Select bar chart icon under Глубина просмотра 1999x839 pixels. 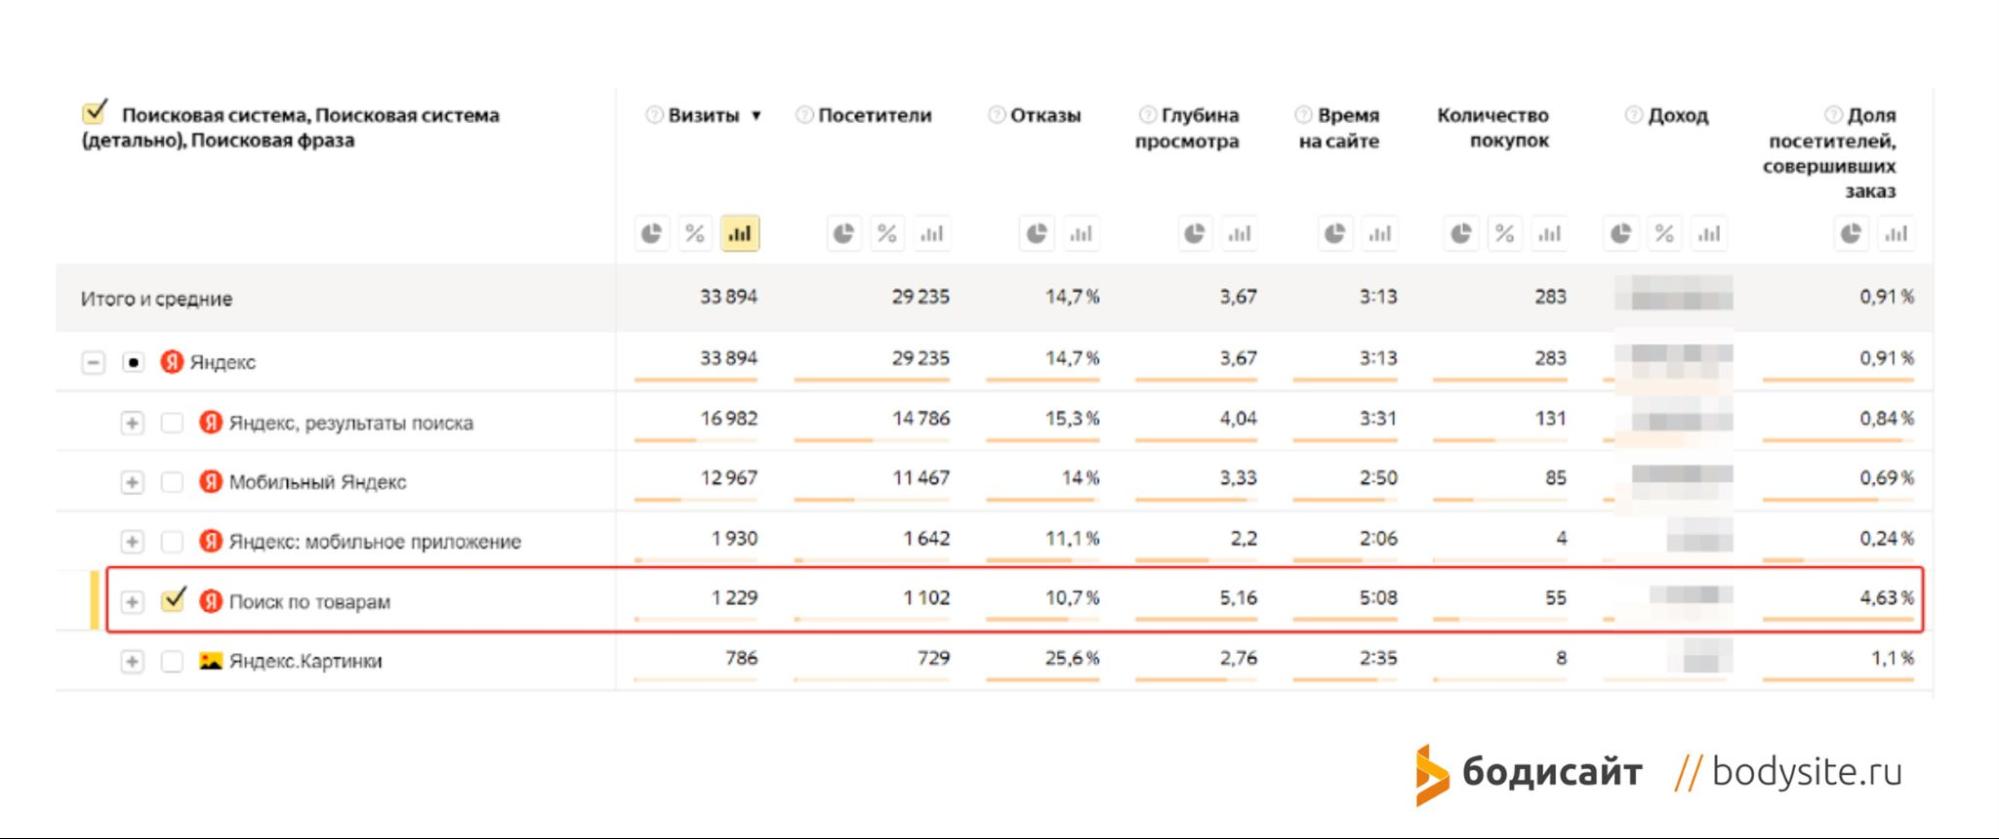click(1239, 234)
